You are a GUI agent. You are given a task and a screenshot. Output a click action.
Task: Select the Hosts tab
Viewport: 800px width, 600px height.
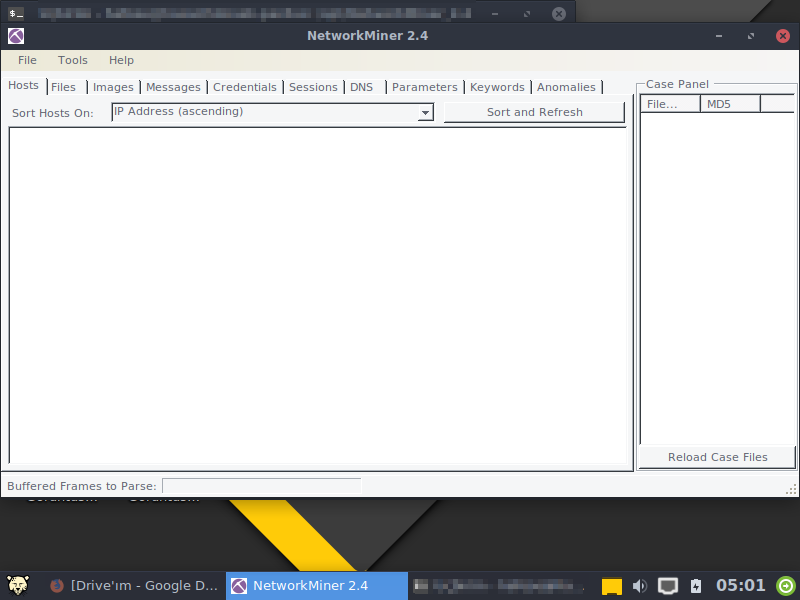tap(23, 85)
